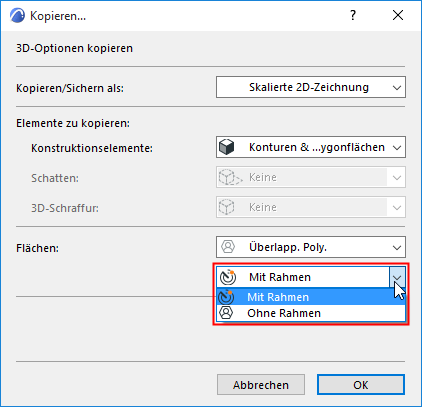Confirm the dialog with OK
This screenshot has height=407, width=422.
(x=361, y=385)
